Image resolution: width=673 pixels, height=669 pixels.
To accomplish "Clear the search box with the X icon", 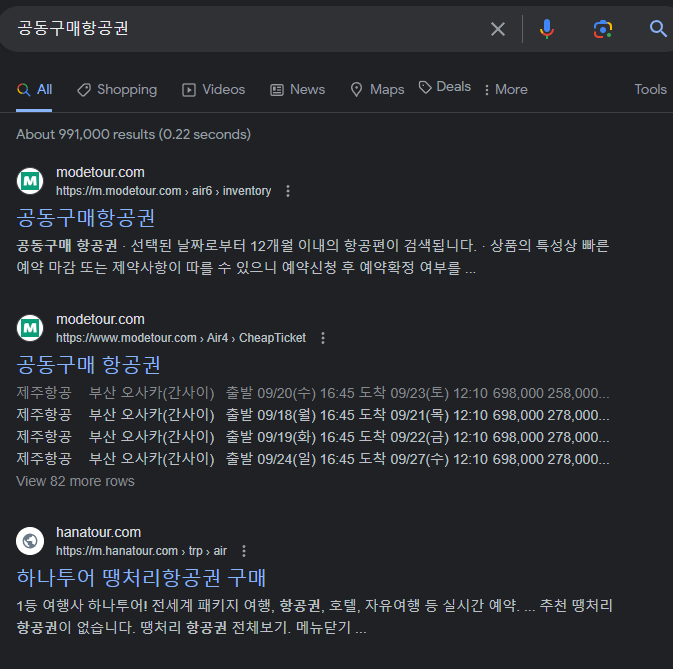I will coord(497,29).
